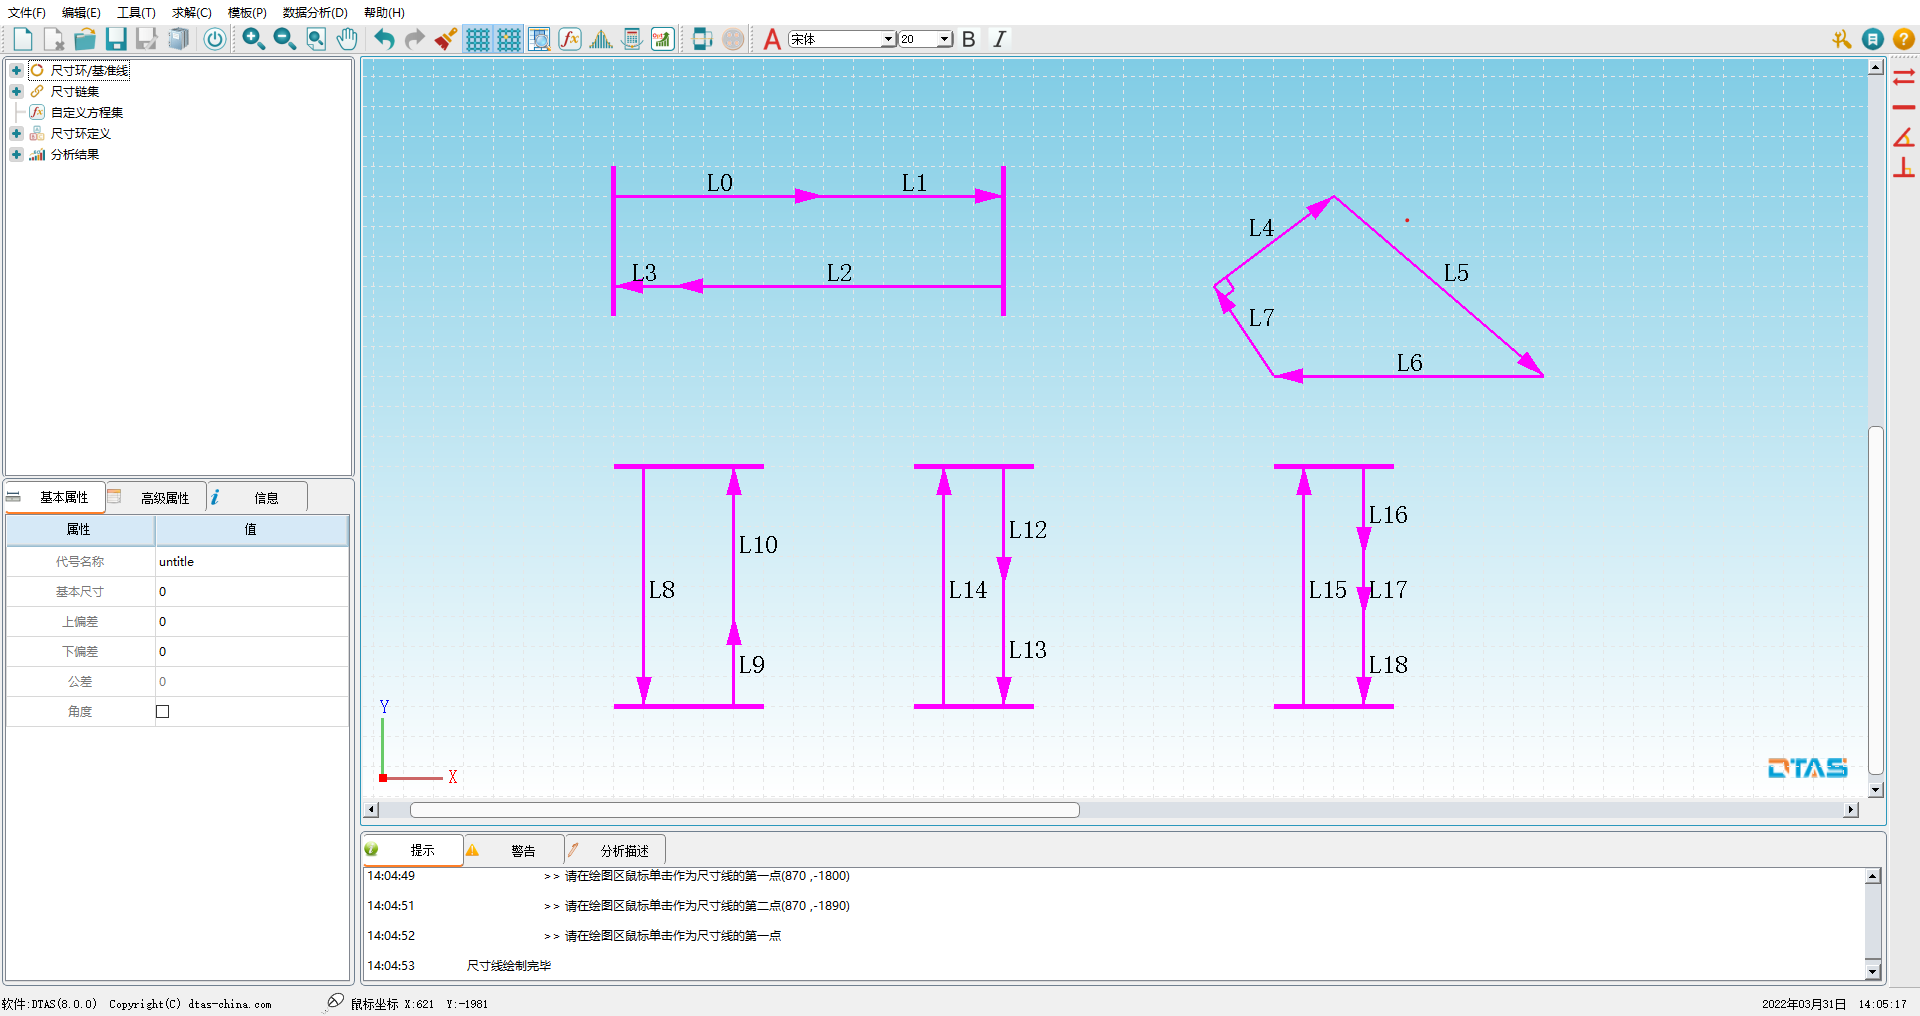Viewport: 1920px width, 1016px height.
Task: Click the fx formula icon
Action: click(x=570, y=39)
